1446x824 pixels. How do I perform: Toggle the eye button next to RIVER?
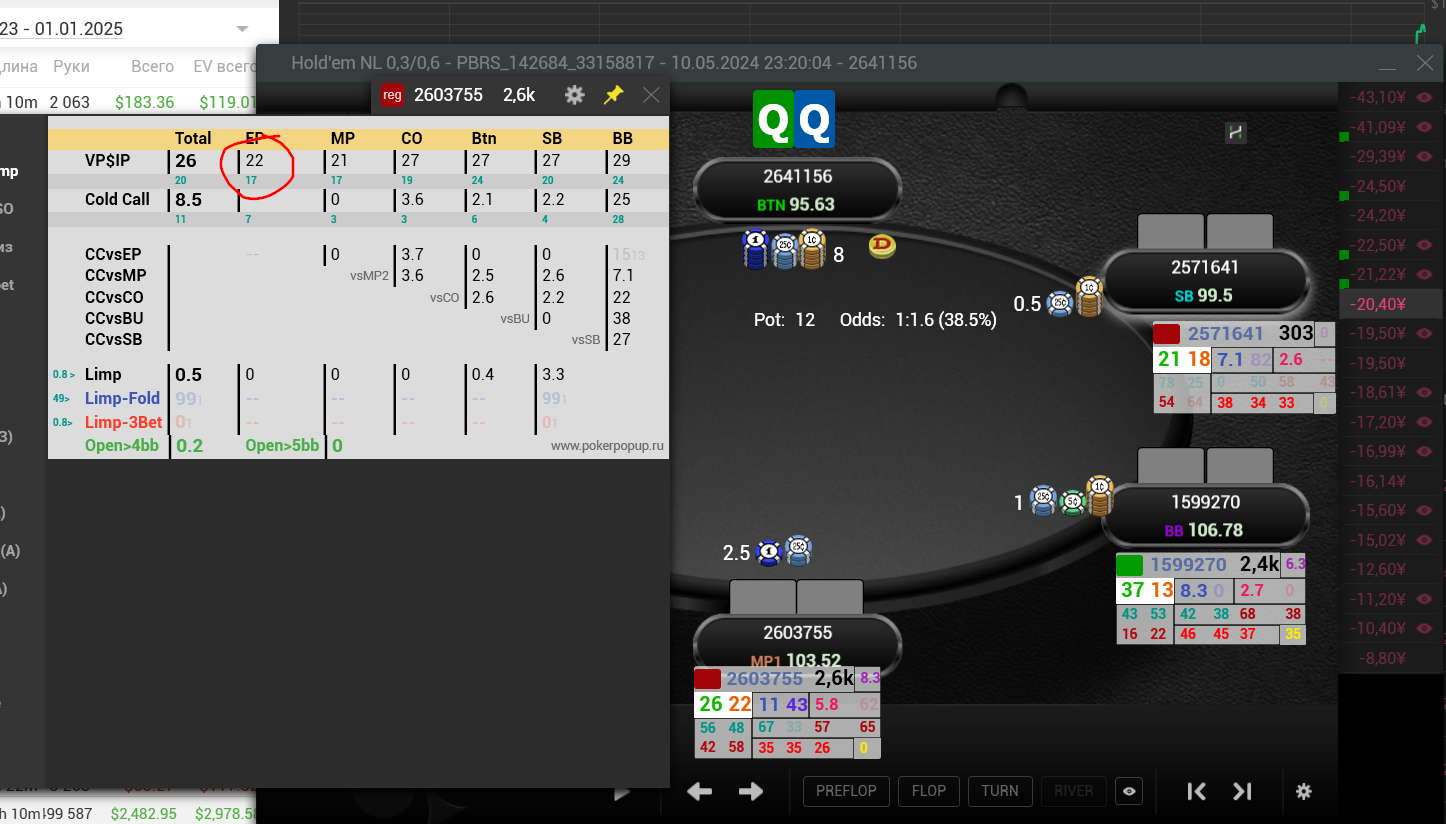(1130, 791)
